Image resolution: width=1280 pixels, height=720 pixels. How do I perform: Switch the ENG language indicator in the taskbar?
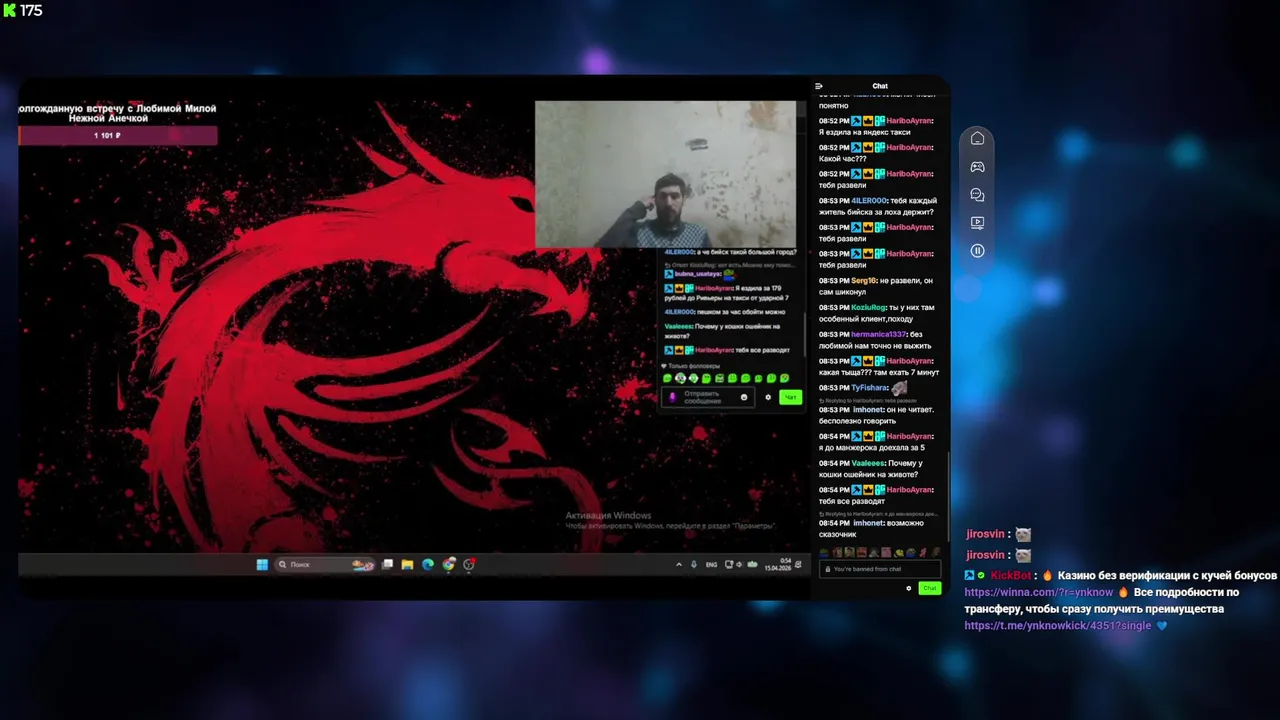coord(712,565)
